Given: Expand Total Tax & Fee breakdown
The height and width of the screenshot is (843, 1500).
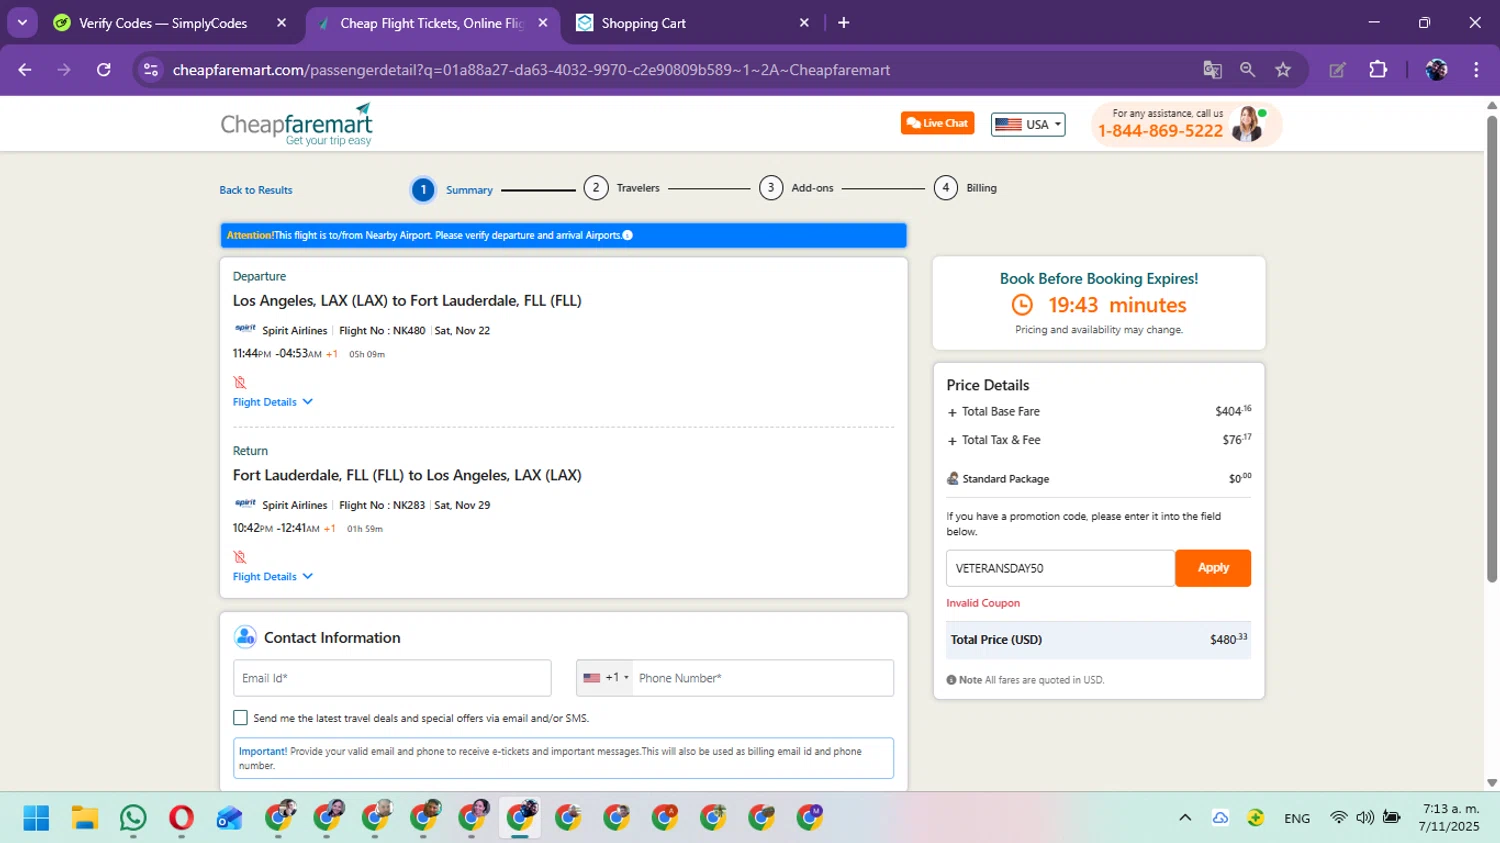Looking at the screenshot, I should pos(952,441).
